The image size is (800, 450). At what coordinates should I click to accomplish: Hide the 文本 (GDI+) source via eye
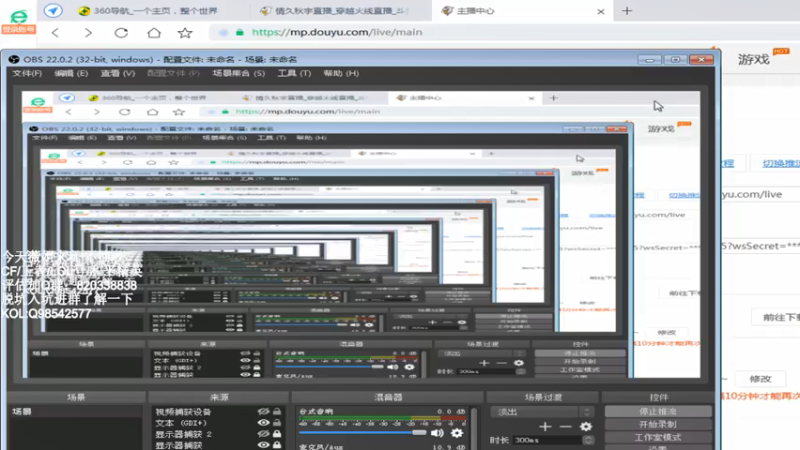click(x=263, y=422)
